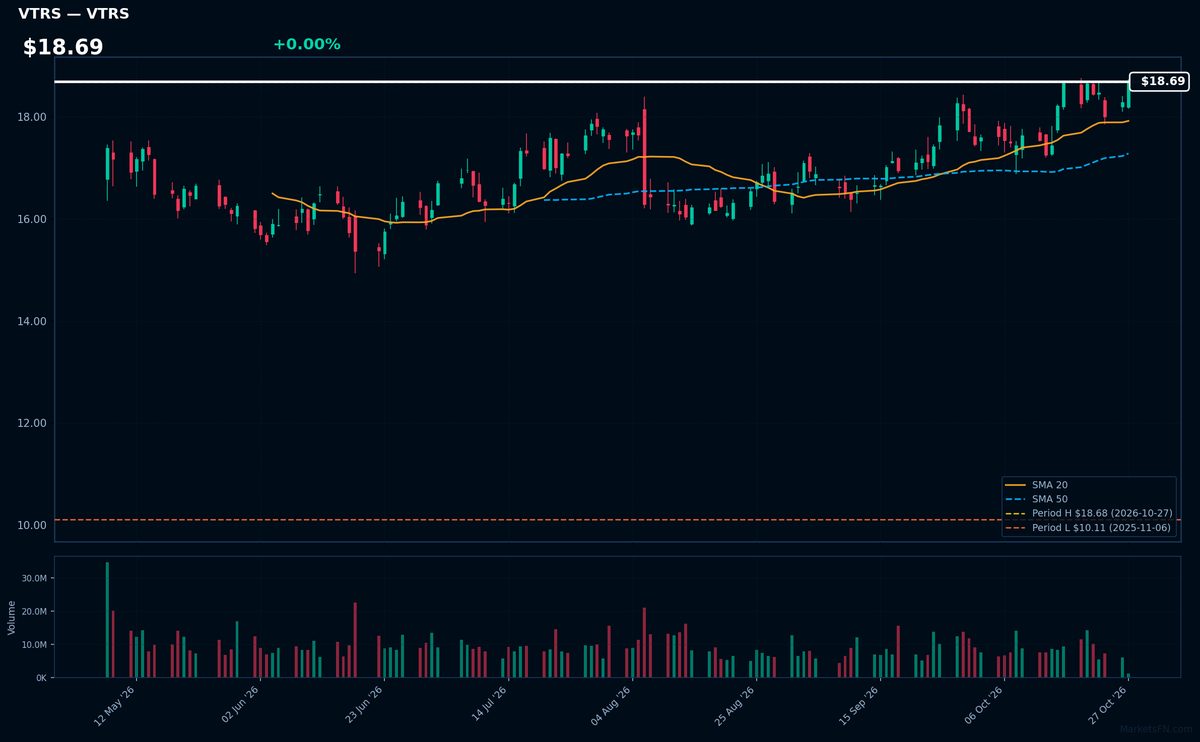The height and width of the screenshot is (742, 1200).
Task: Click the 30.0M volume axis label
Action: (x=34, y=578)
